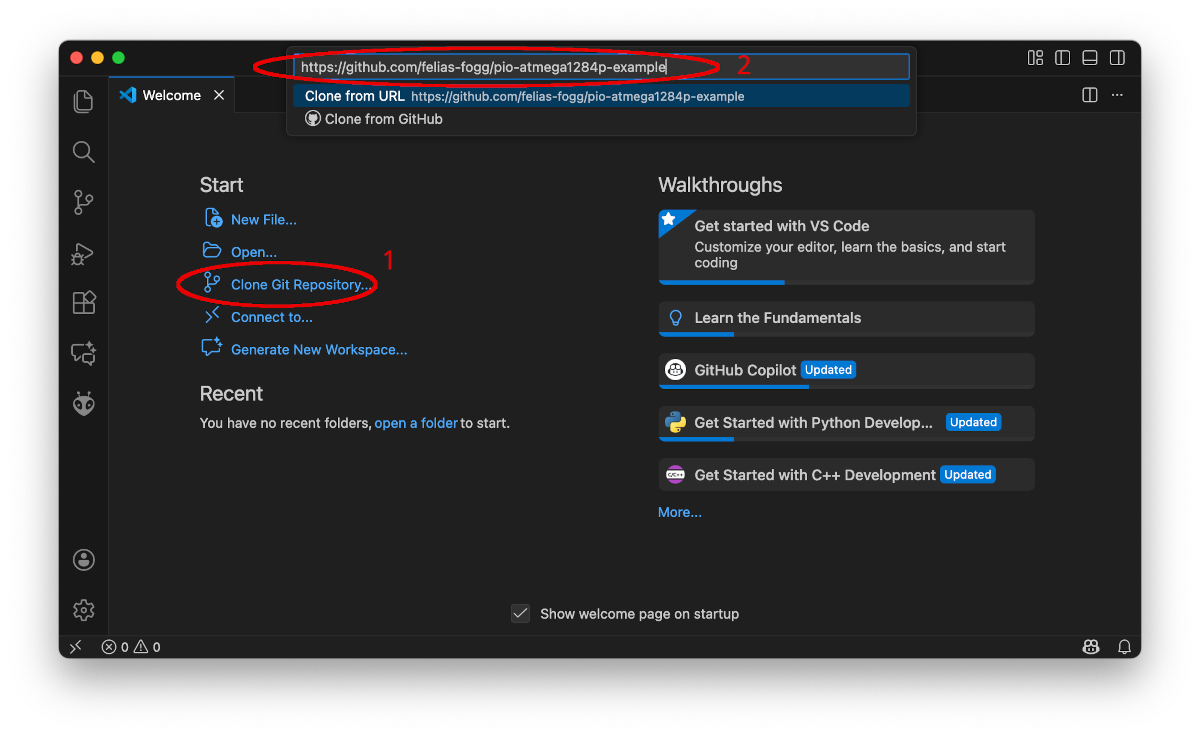Open Get Started with Python Development walkthrough
This screenshot has width=1200, height=736.
click(846, 423)
